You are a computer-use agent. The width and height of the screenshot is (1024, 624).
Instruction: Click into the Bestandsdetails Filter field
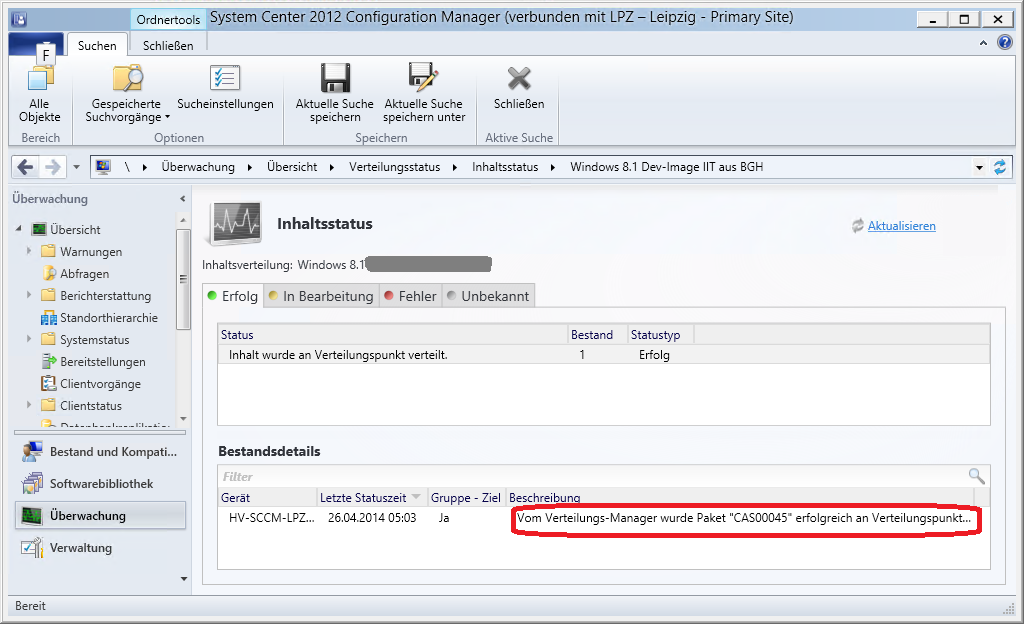tap(591, 476)
